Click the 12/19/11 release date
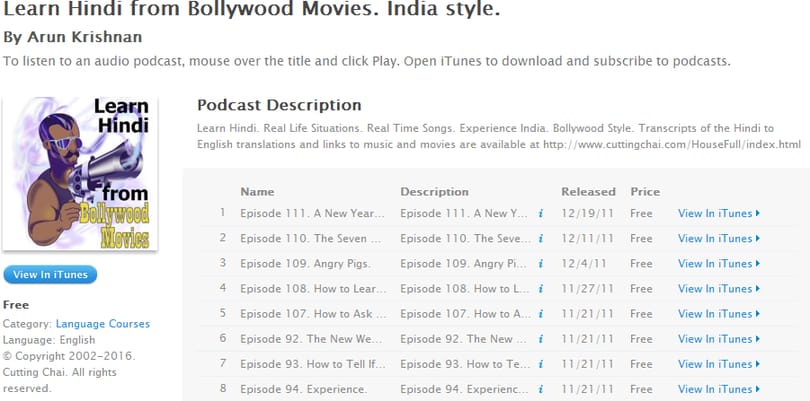Image resolution: width=810 pixels, height=401 pixels. pyautogui.click(x=587, y=213)
